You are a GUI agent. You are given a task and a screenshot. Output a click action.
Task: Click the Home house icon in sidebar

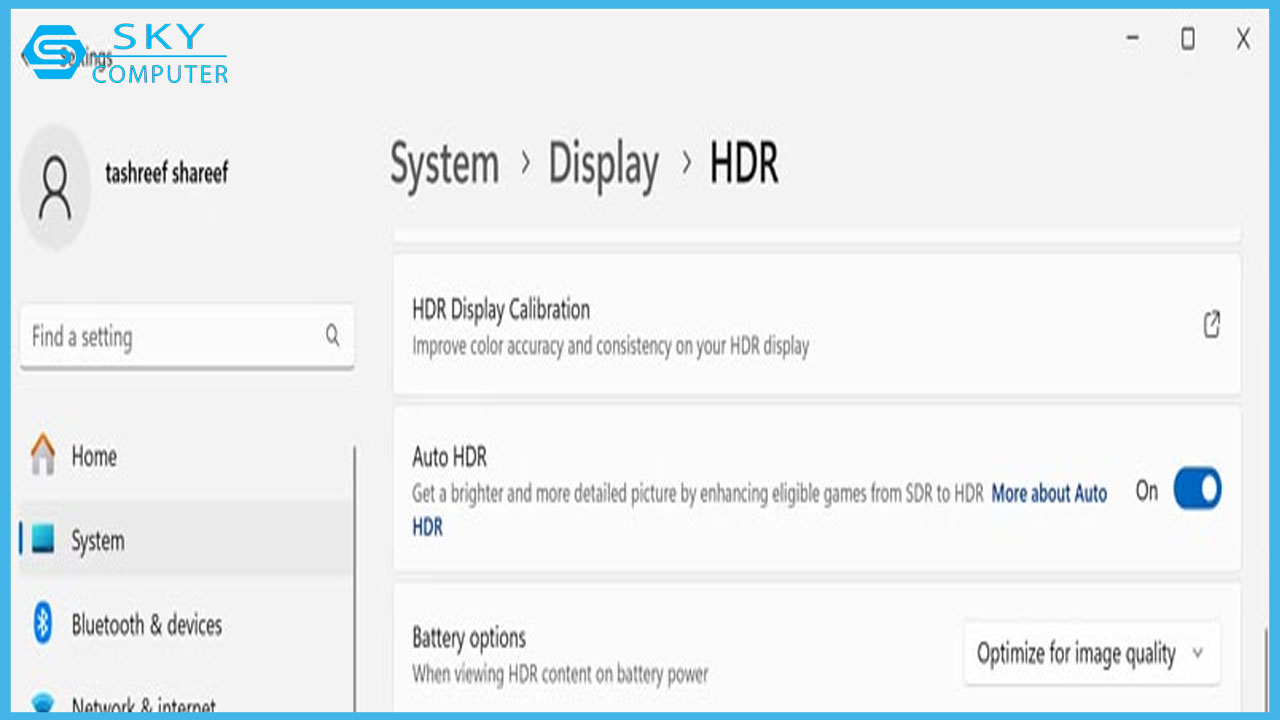(43, 455)
